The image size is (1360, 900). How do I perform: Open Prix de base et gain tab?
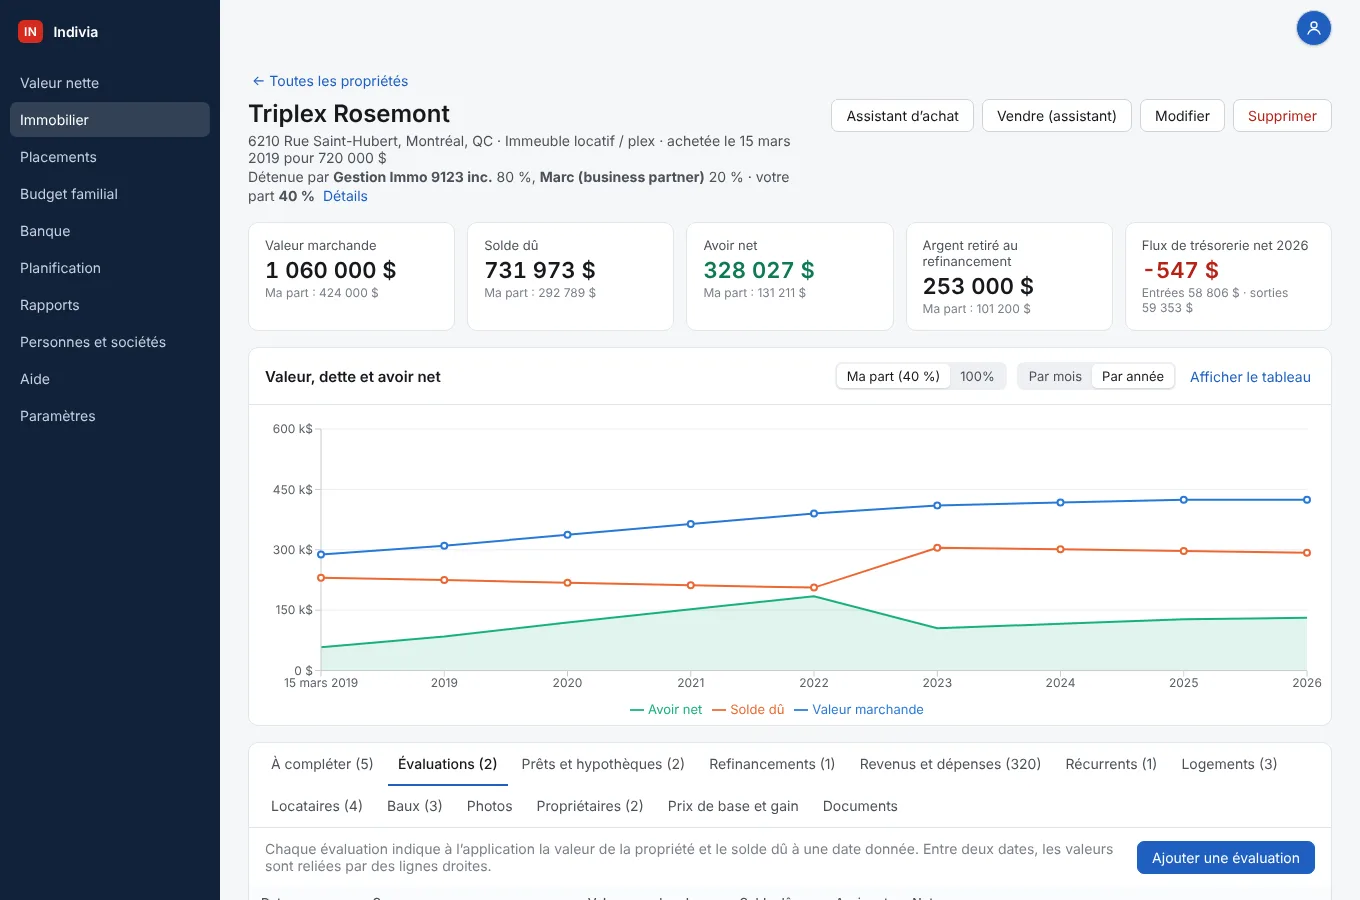click(x=733, y=806)
